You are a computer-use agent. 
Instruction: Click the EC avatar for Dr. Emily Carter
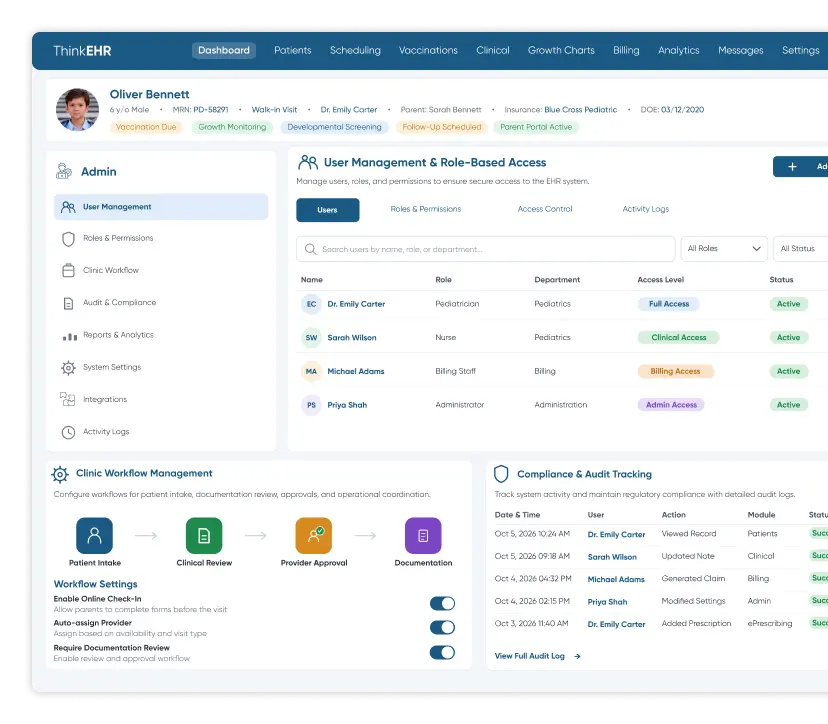(312, 304)
